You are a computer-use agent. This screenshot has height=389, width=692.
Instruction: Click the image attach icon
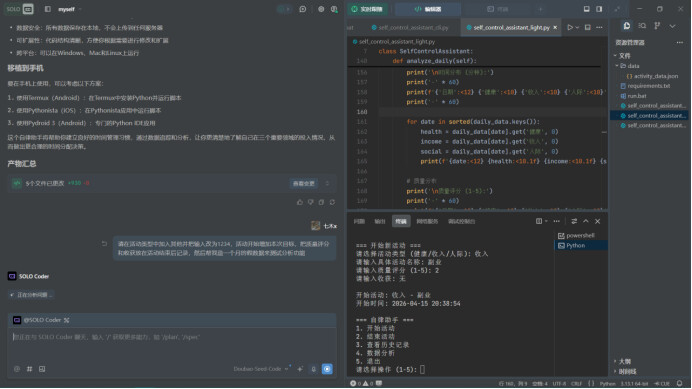[x=42, y=369]
